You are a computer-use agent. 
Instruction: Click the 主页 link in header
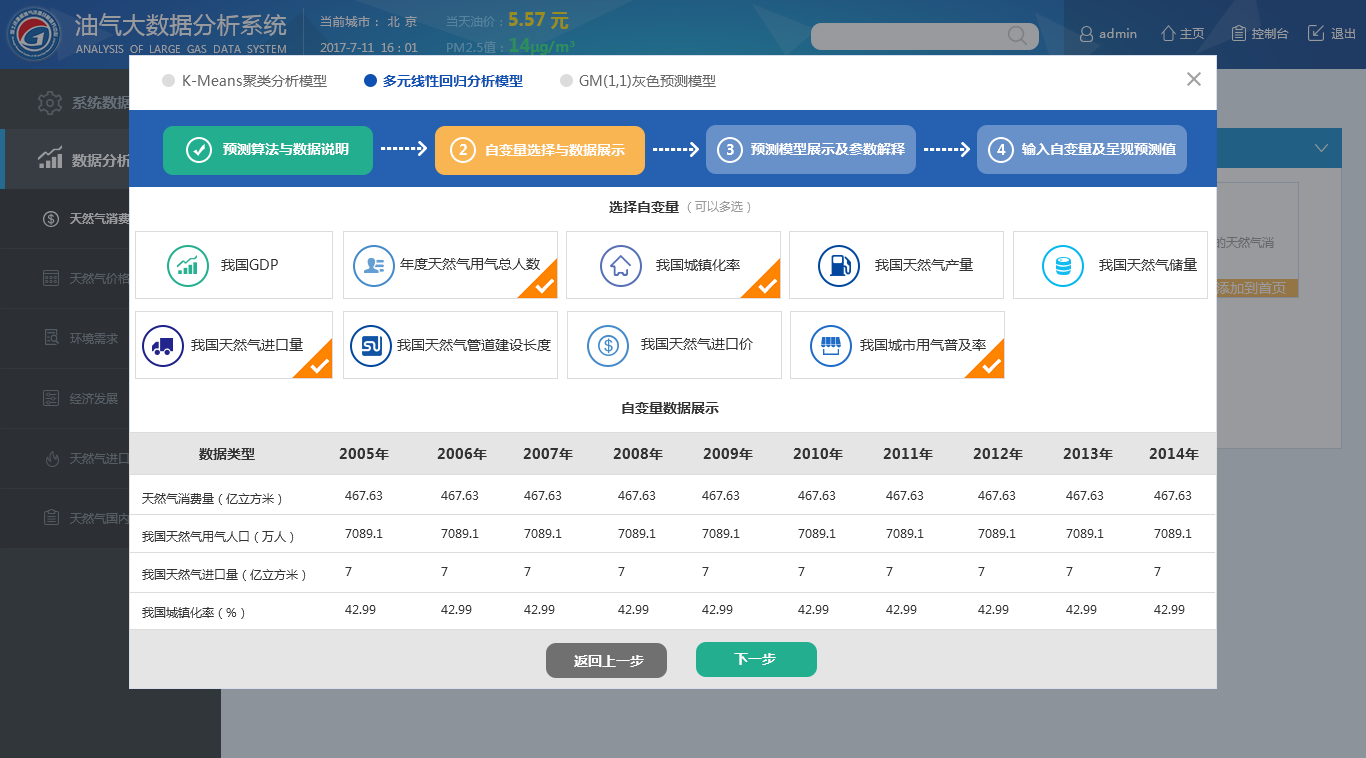1192,34
